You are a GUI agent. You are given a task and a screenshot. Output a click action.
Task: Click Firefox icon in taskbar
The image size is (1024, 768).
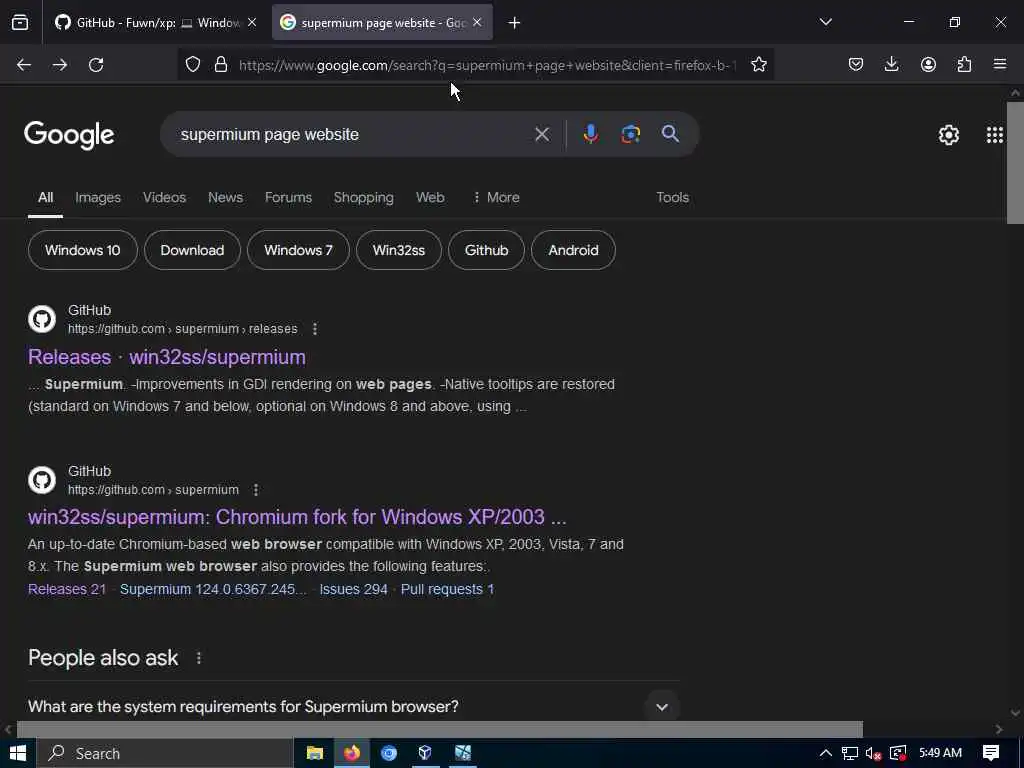(x=352, y=754)
